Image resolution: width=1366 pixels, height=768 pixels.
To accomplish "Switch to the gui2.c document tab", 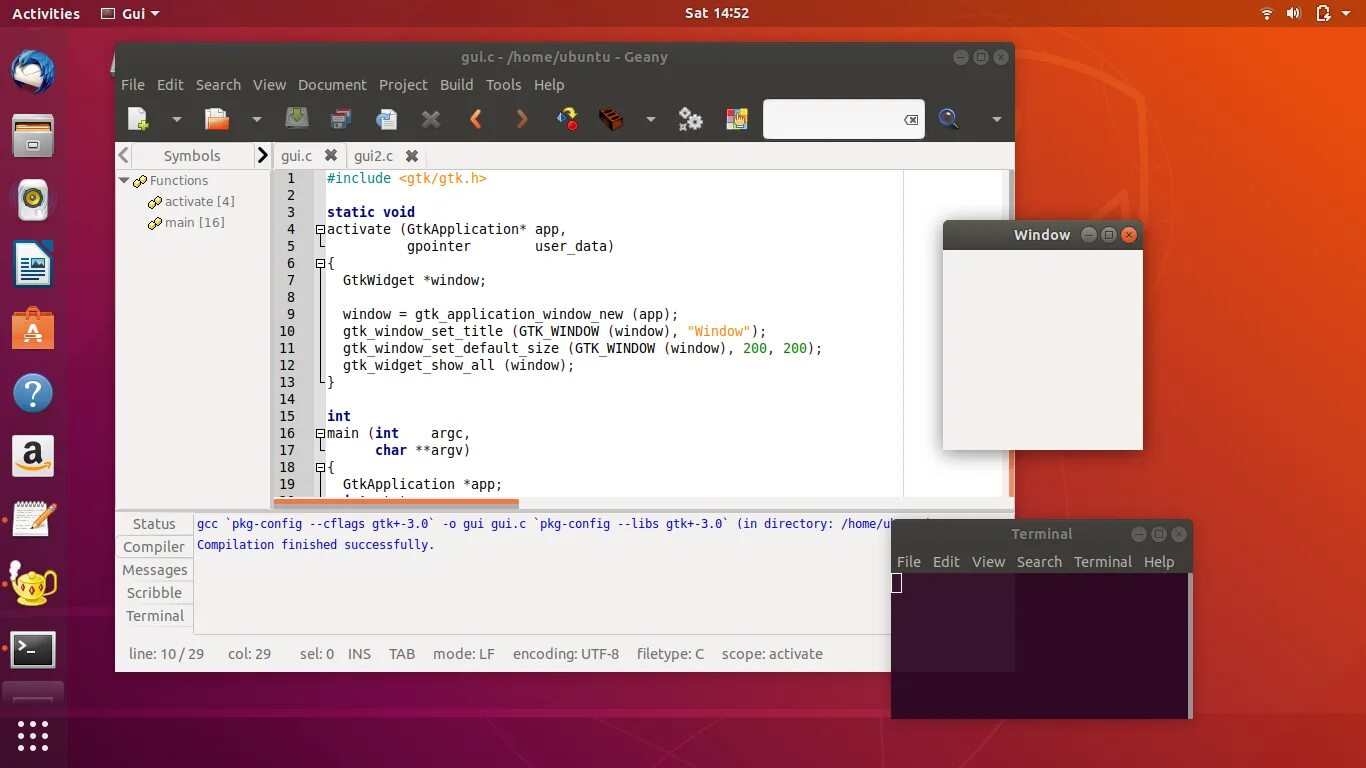I will [373, 156].
